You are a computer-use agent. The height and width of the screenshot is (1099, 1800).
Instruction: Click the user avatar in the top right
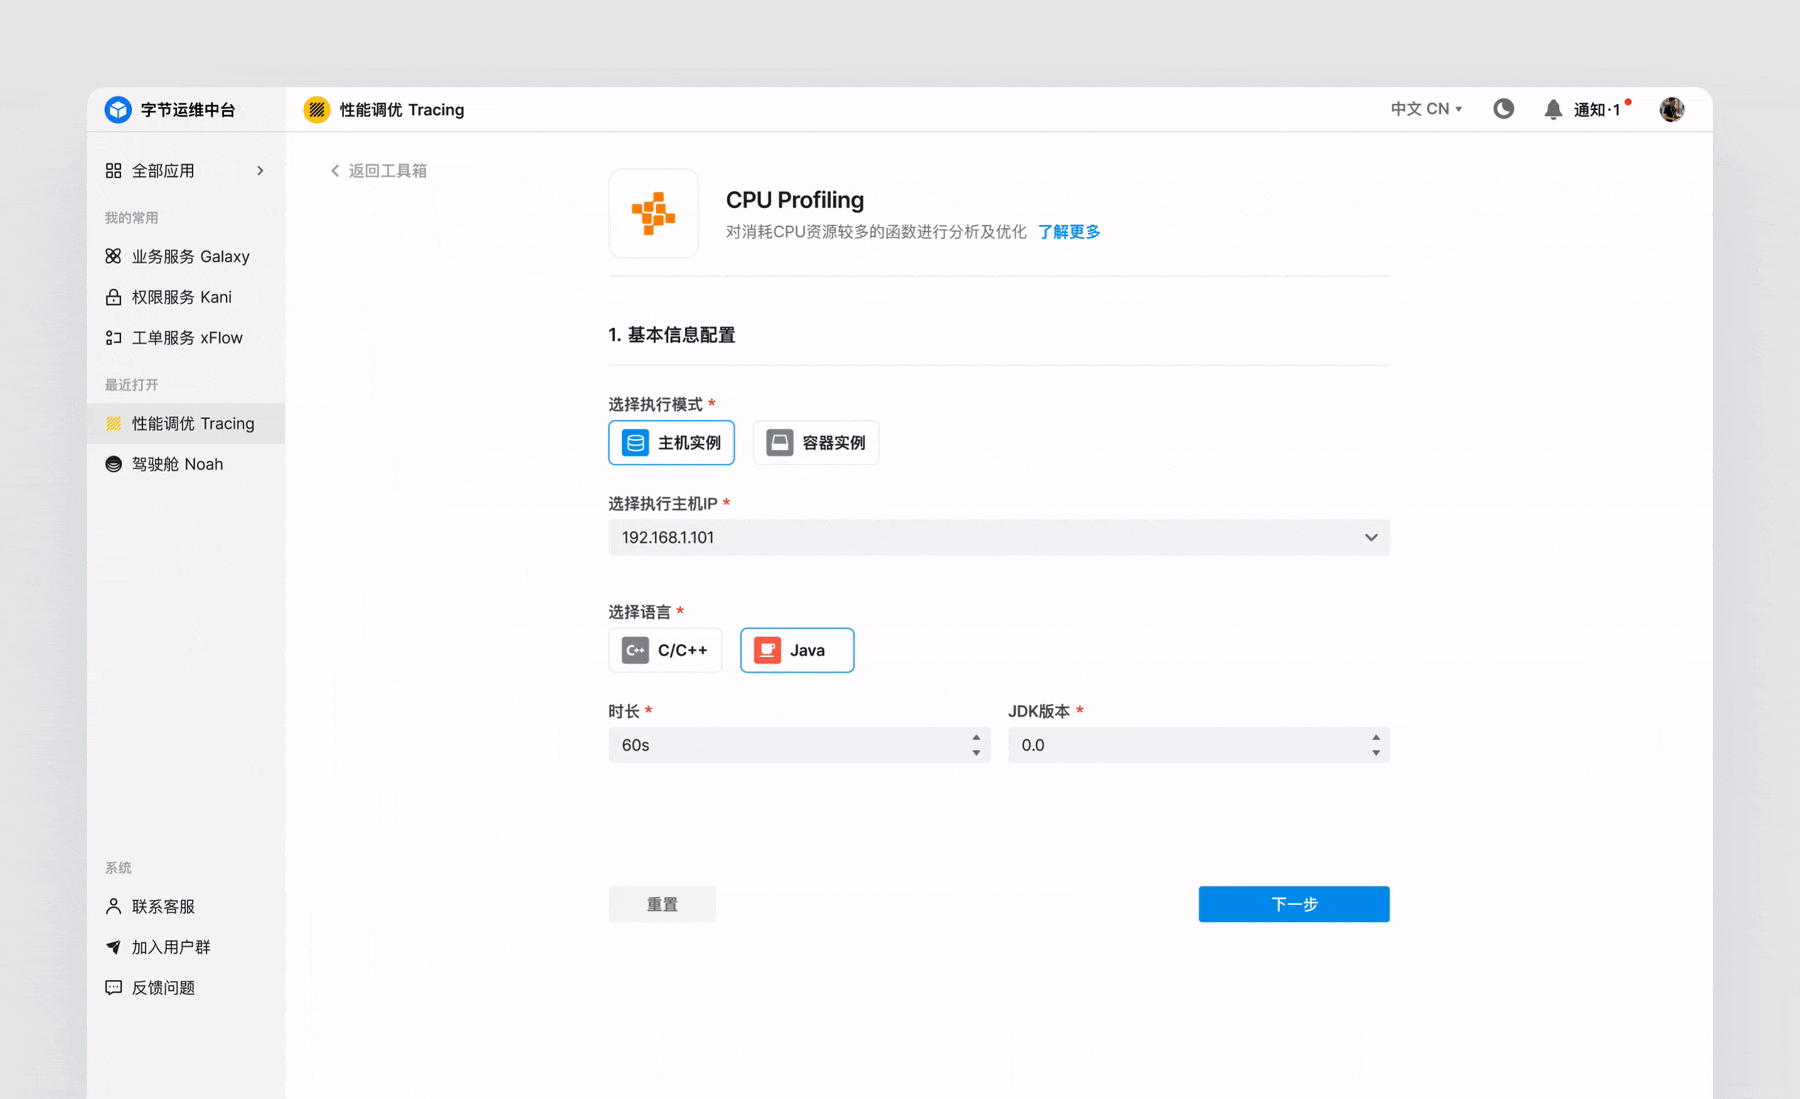[1671, 109]
